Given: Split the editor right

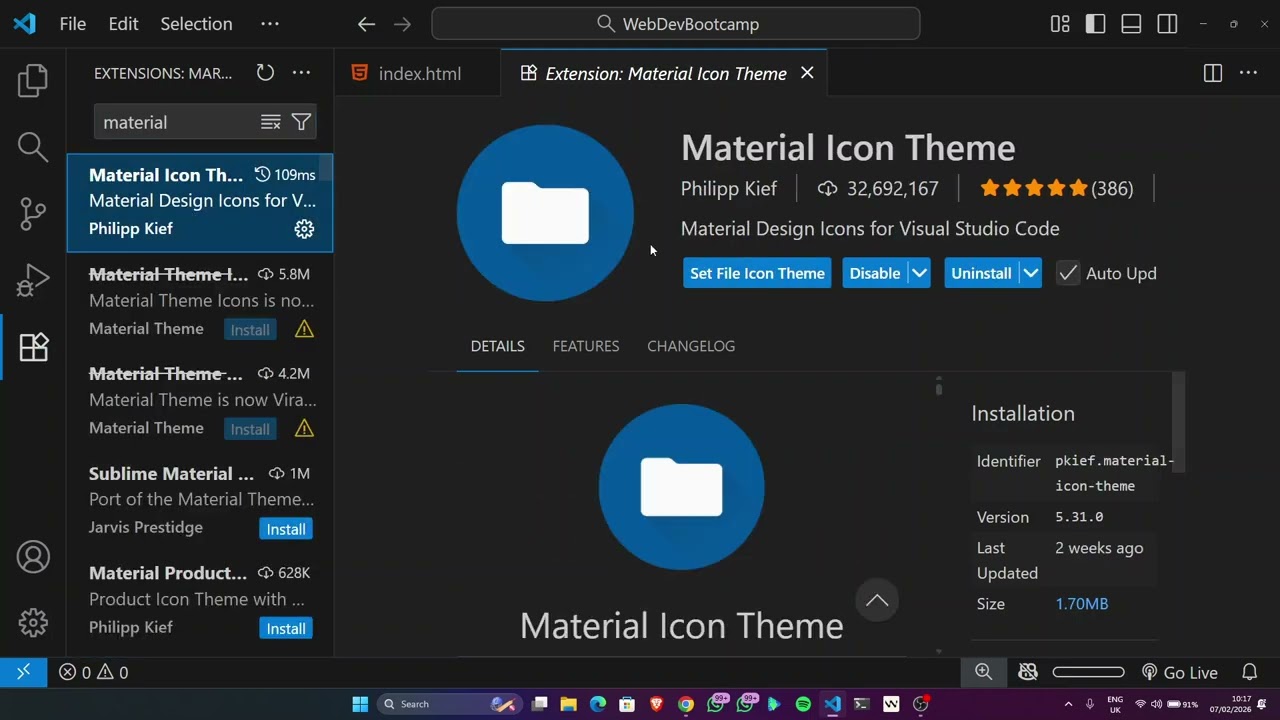Looking at the screenshot, I should [1213, 73].
